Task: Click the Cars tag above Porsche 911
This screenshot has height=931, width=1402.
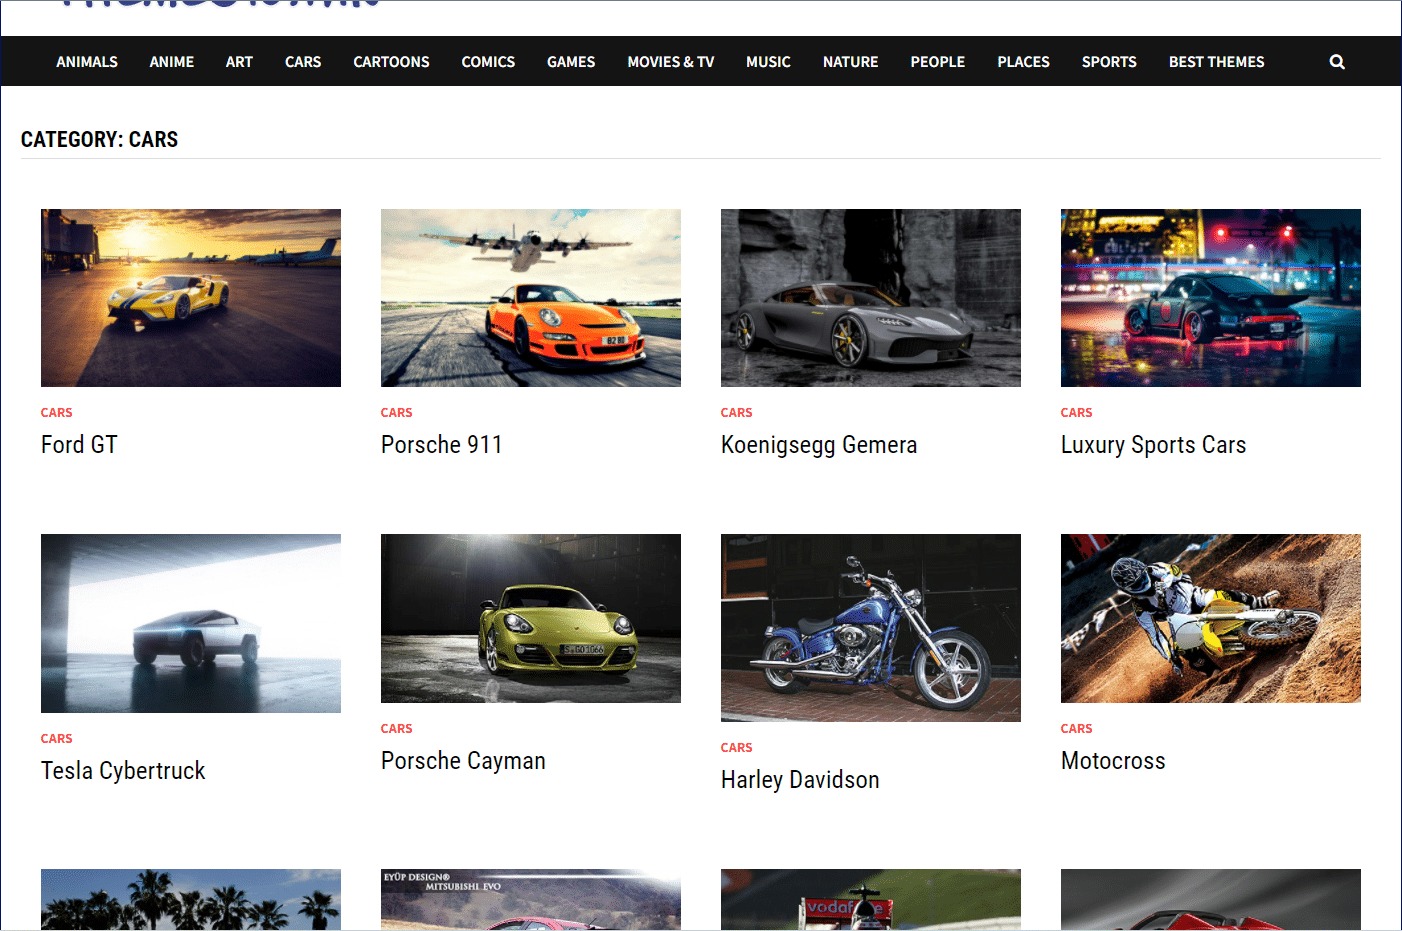Action: click(x=396, y=413)
